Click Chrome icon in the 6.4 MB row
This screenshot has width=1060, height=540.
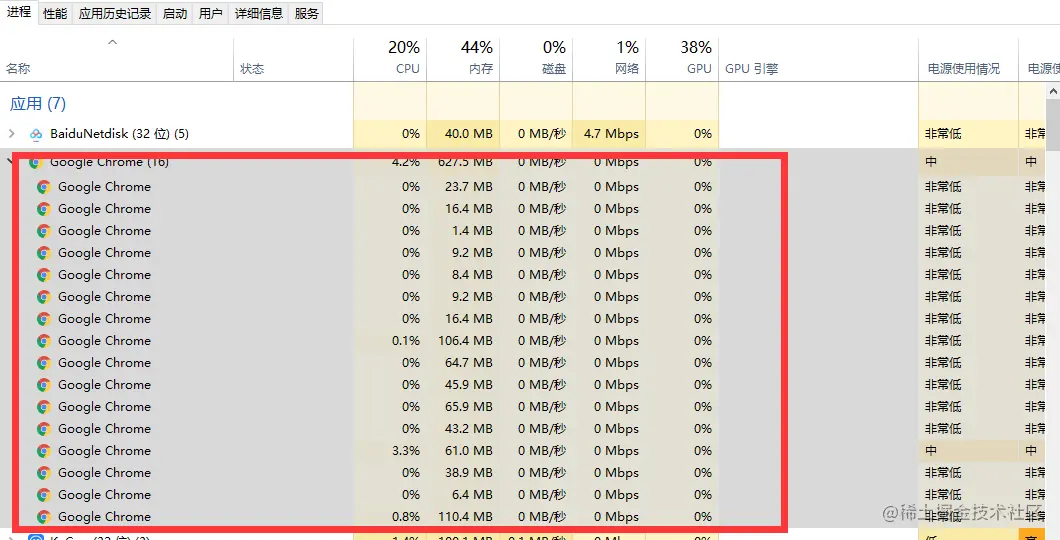[x=44, y=495]
